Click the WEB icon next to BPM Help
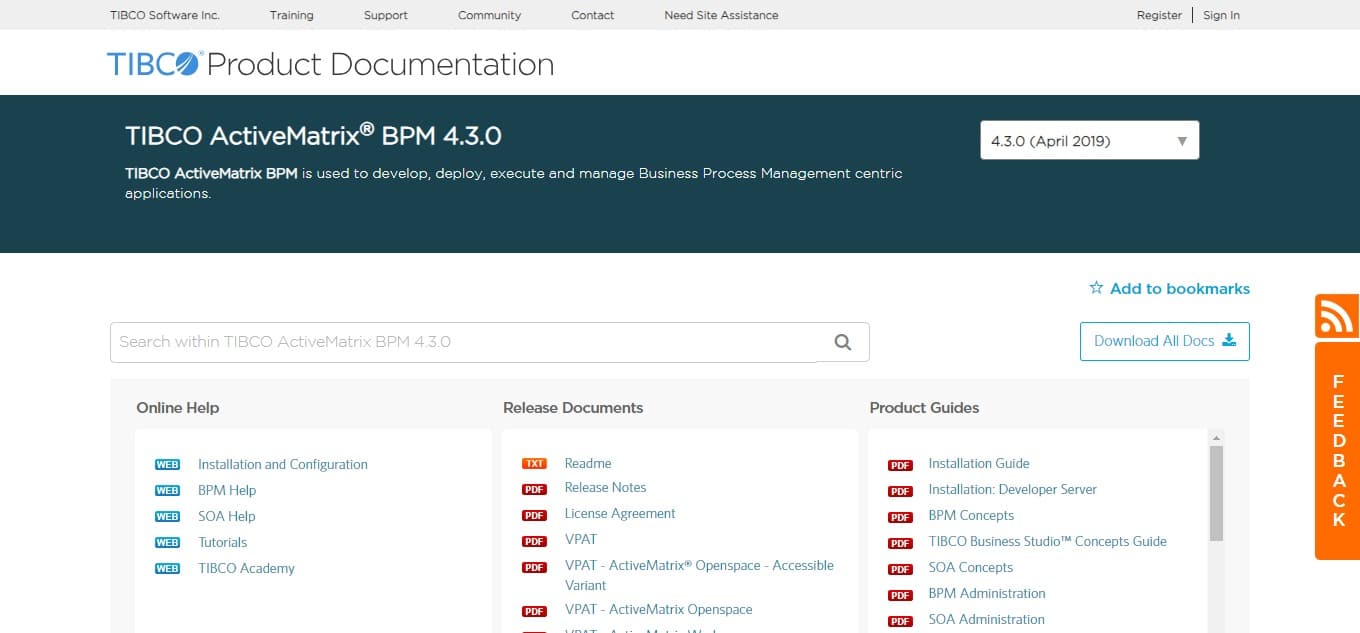The height and width of the screenshot is (633, 1360). 167,490
